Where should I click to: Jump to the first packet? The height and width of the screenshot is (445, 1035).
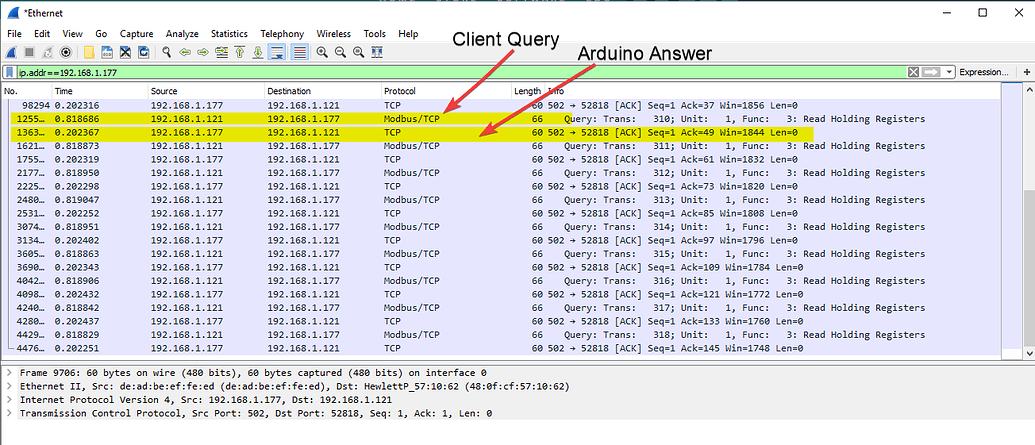point(240,52)
